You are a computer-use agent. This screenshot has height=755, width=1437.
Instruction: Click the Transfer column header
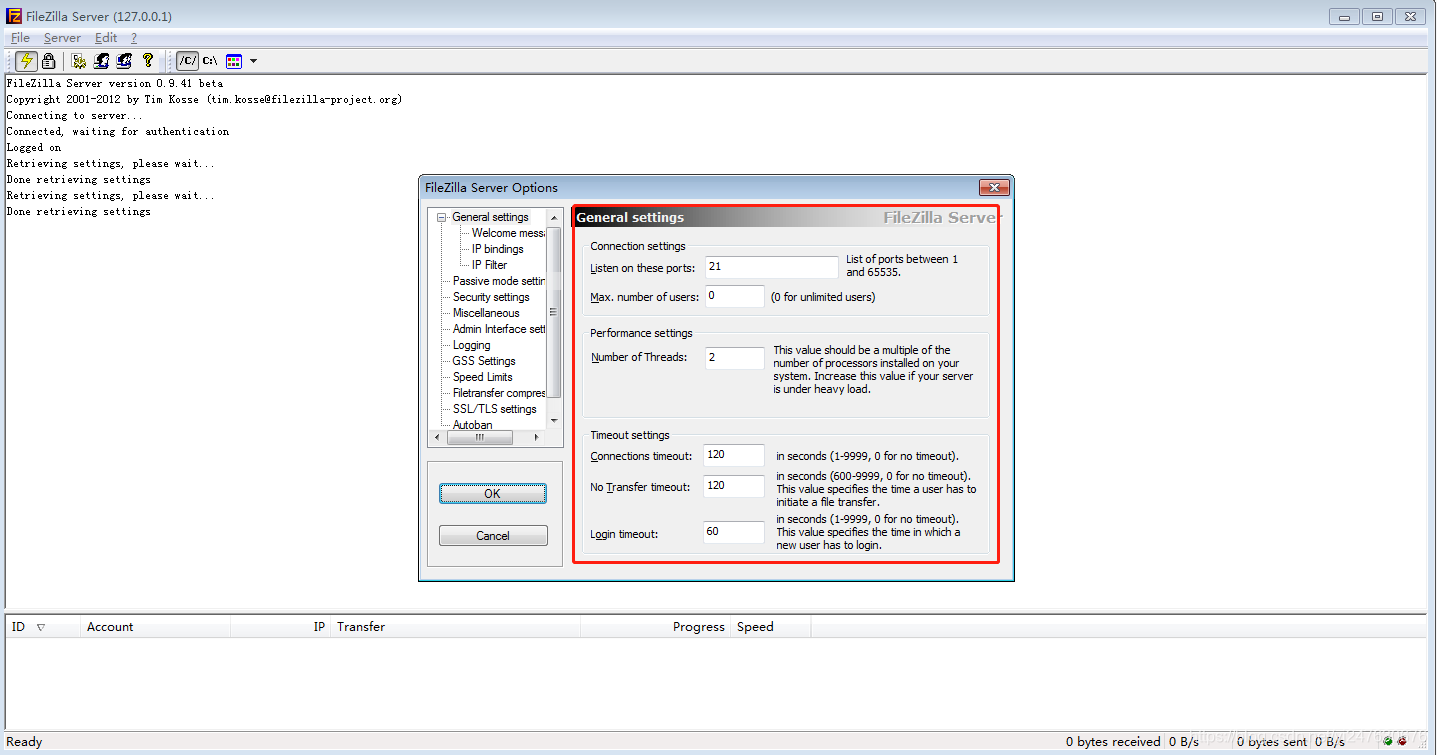click(x=455, y=627)
